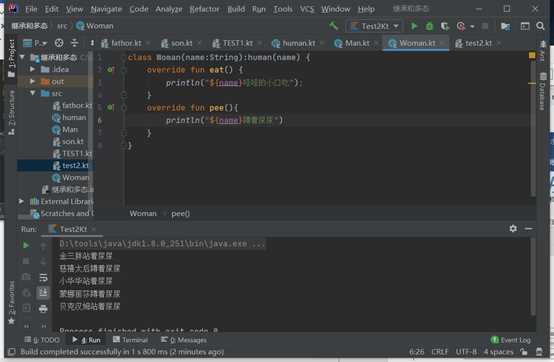Click the UTF-8 encoding in status bar
This screenshot has height=362, width=554.
(466, 351)
